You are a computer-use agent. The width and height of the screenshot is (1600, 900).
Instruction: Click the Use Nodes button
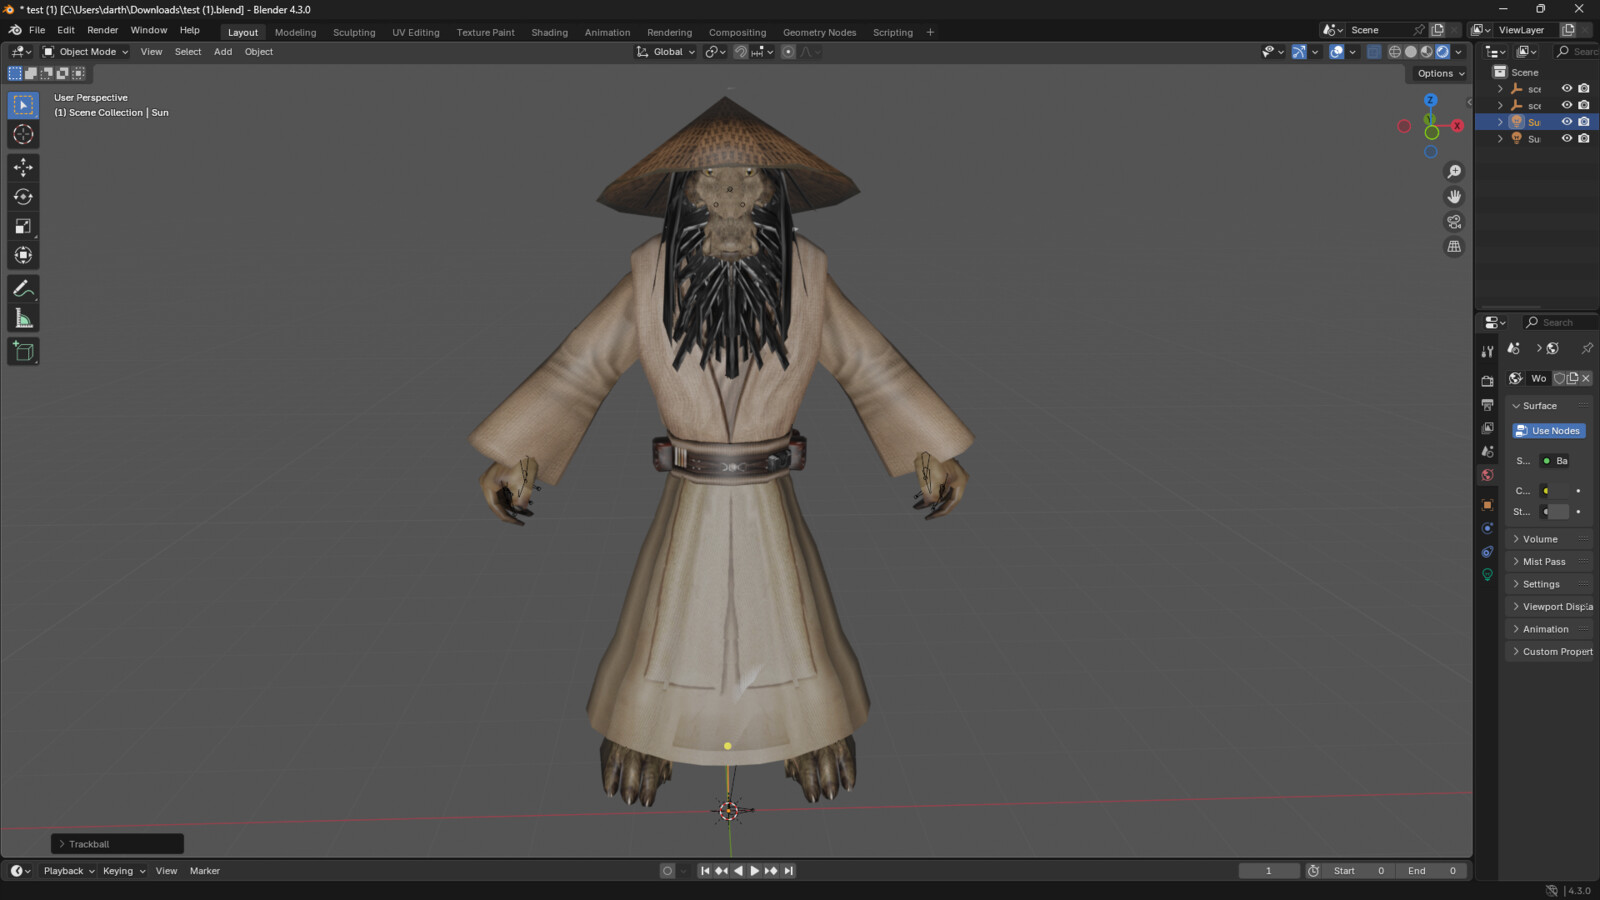click(1549, 431)
